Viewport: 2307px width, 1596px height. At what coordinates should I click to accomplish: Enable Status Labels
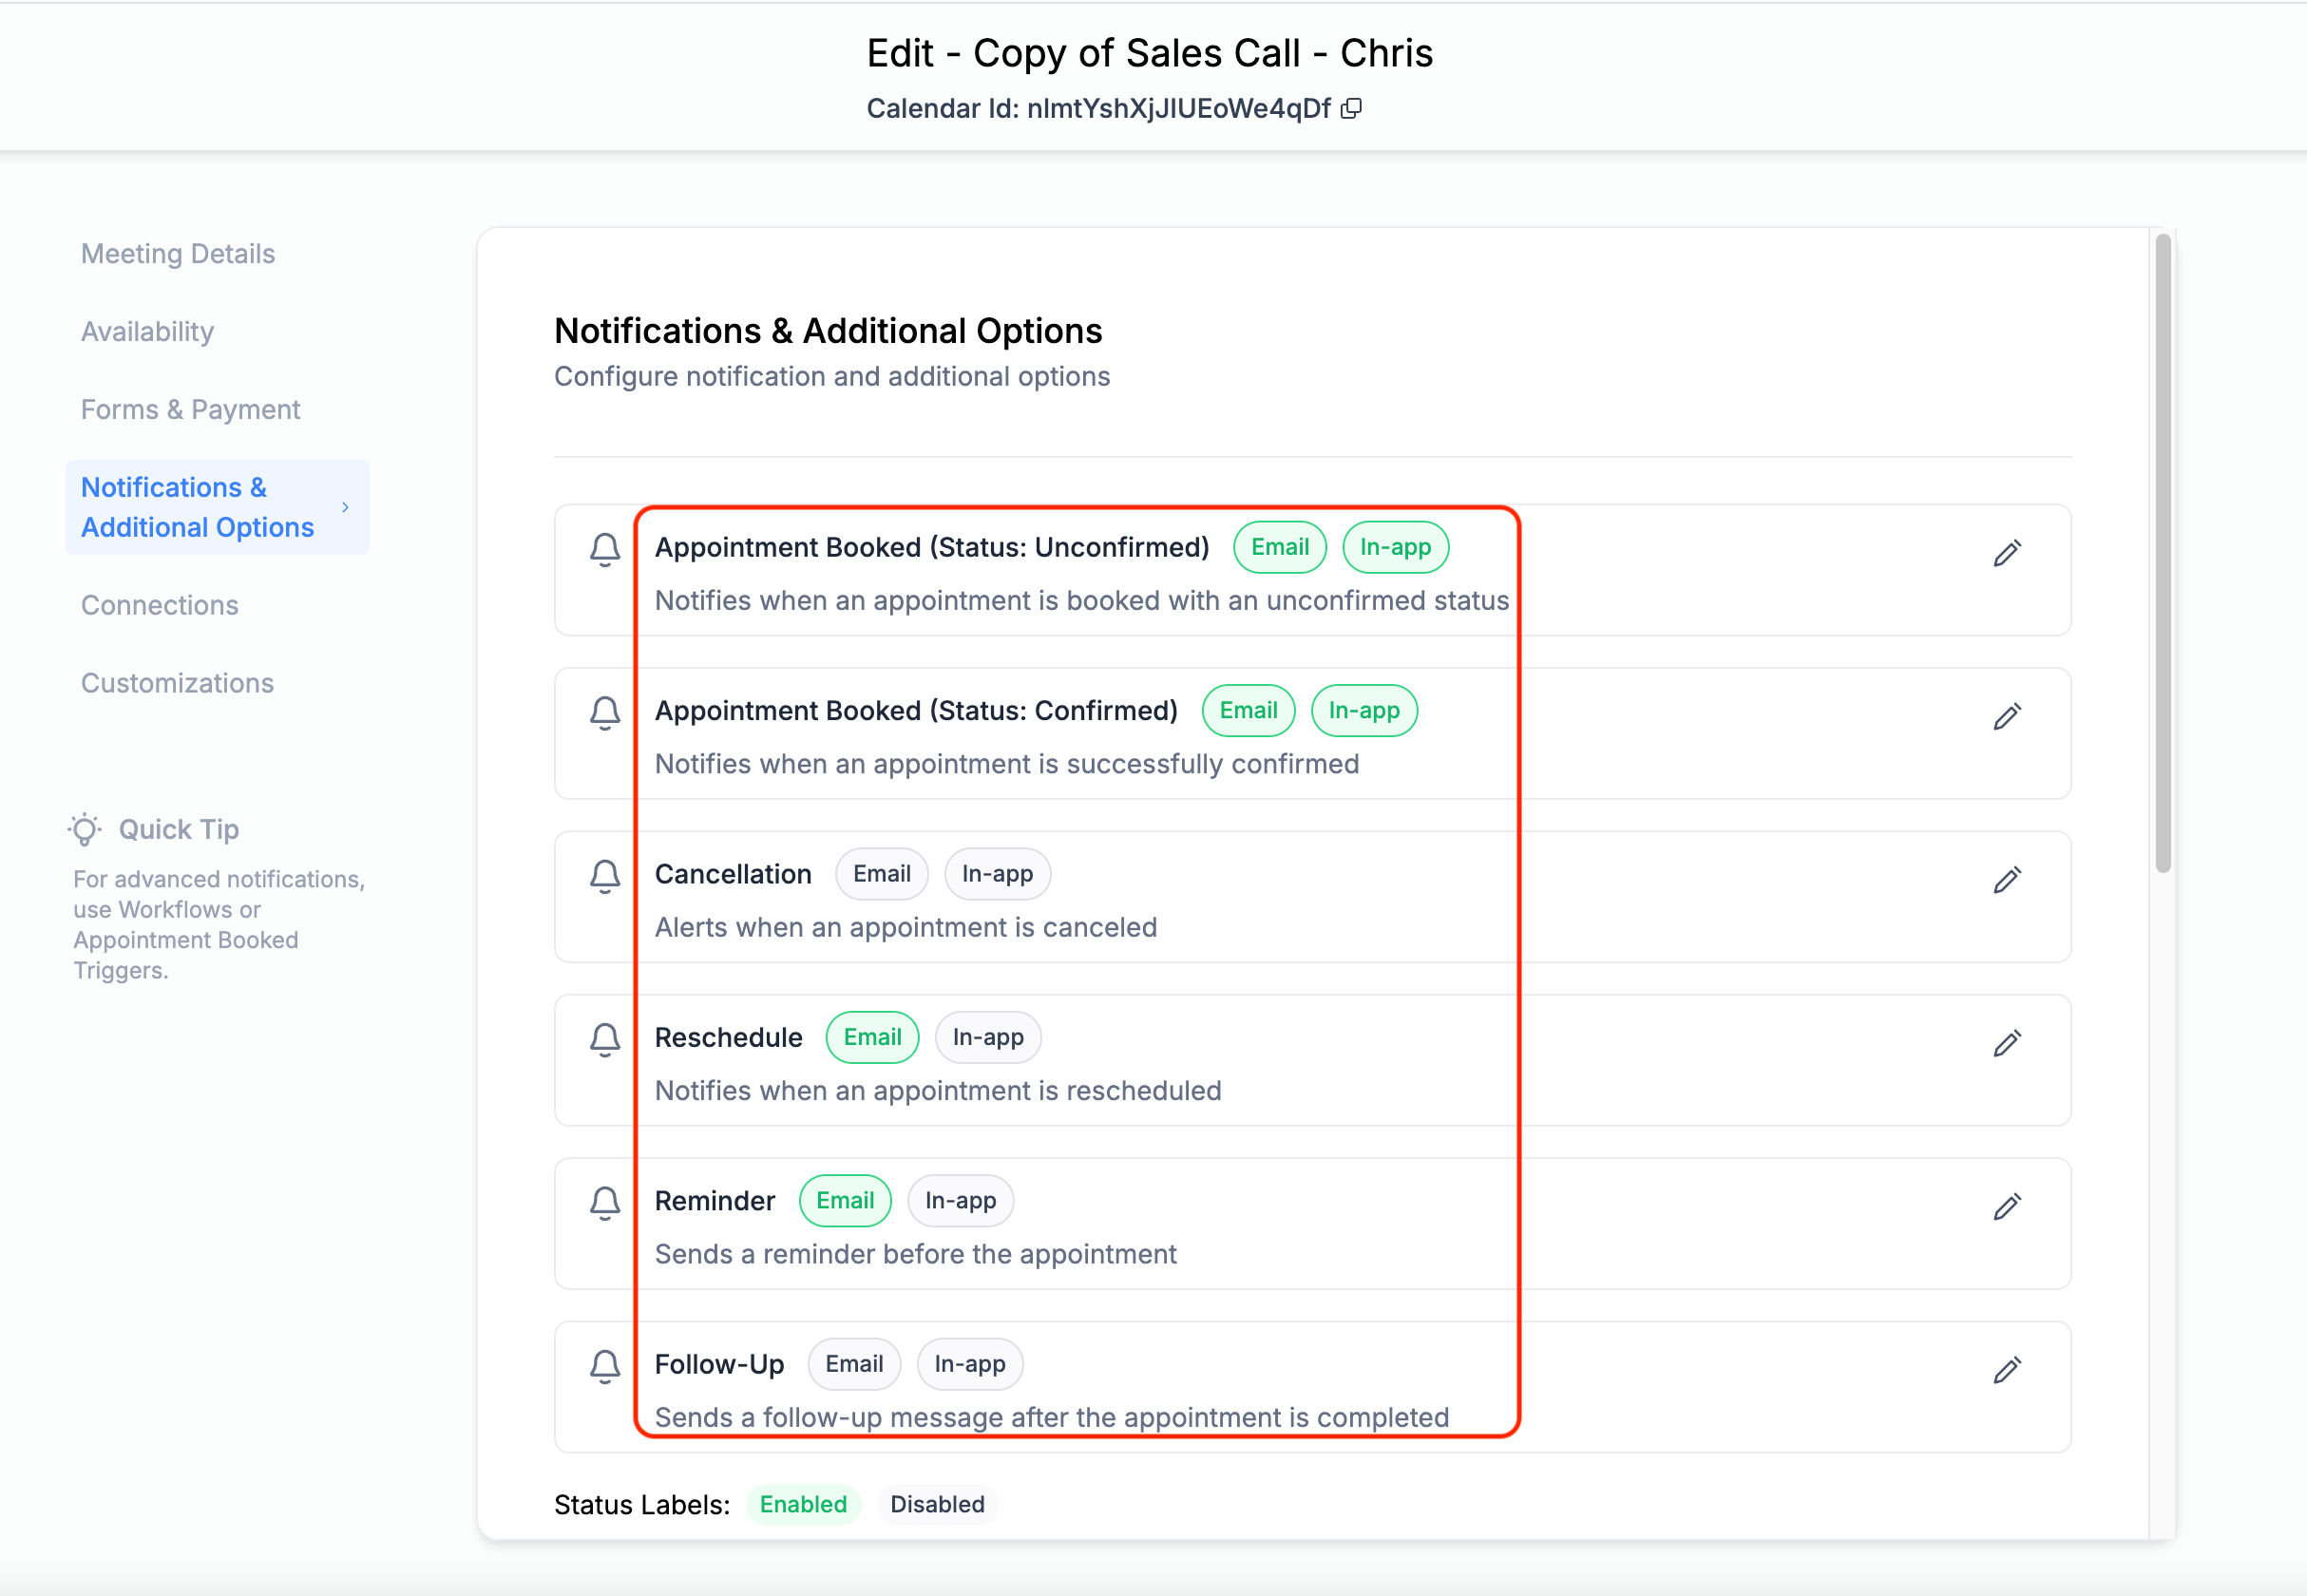click(x=803, y=1504)
